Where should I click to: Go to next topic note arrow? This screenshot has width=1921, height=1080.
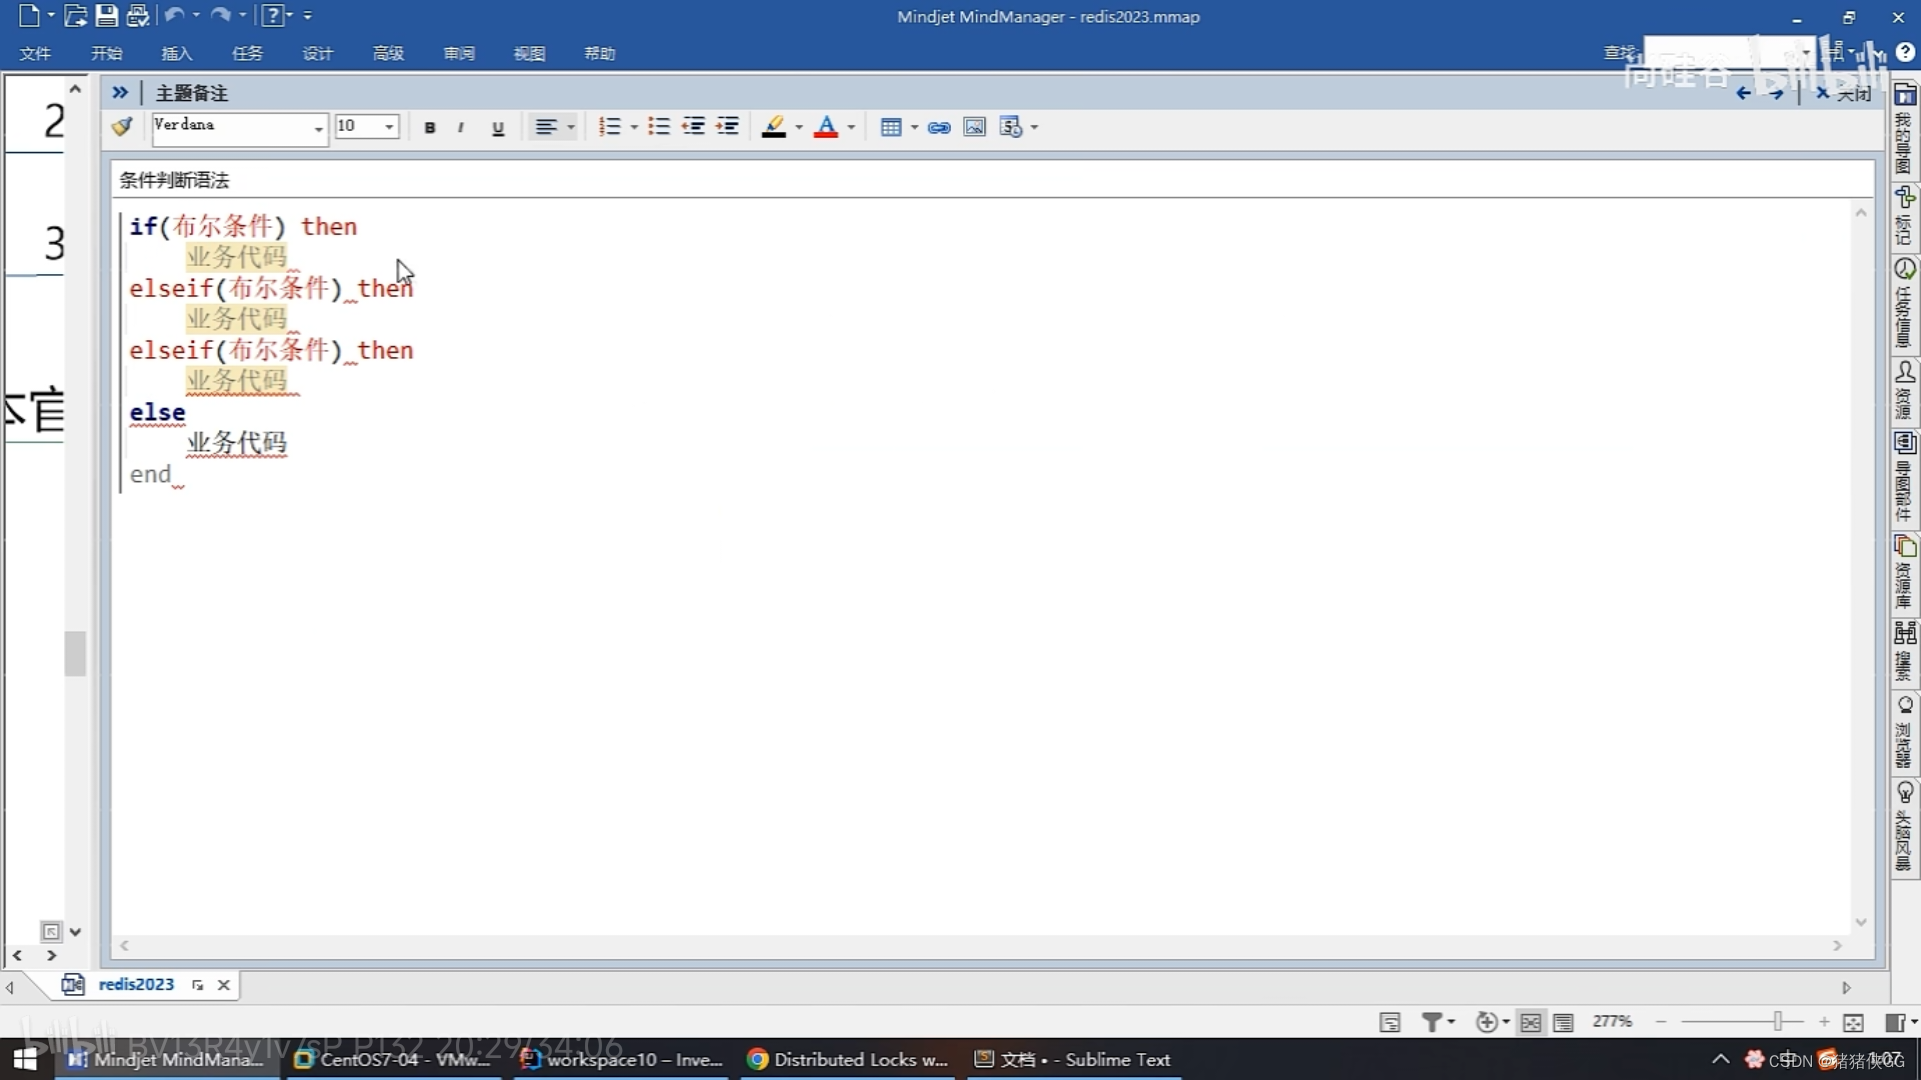[x=1776, y=93]
